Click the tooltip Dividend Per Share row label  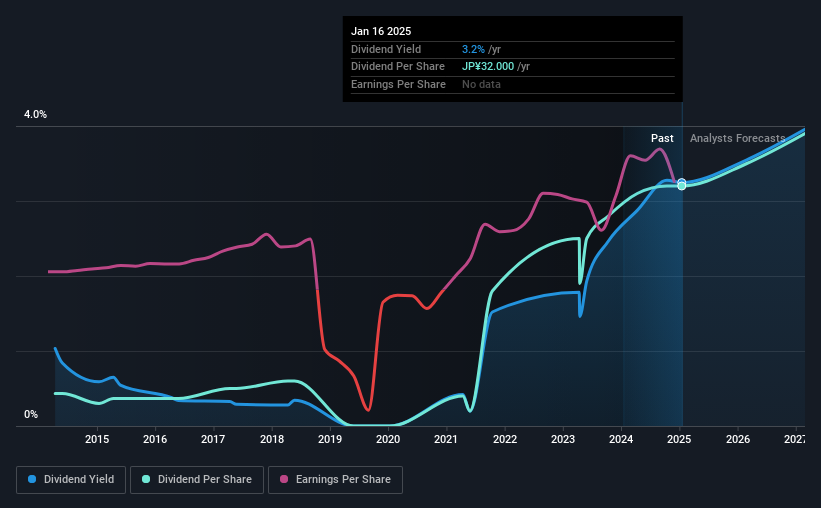(398, 67)
